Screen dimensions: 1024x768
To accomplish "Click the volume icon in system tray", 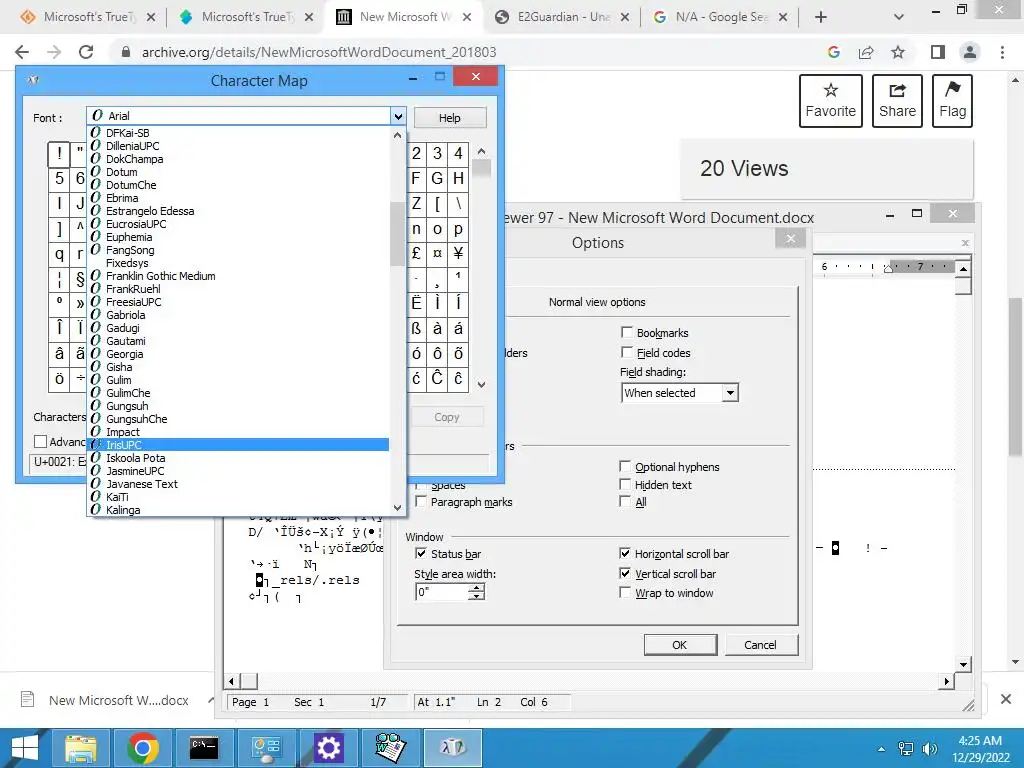I will 930,748.
